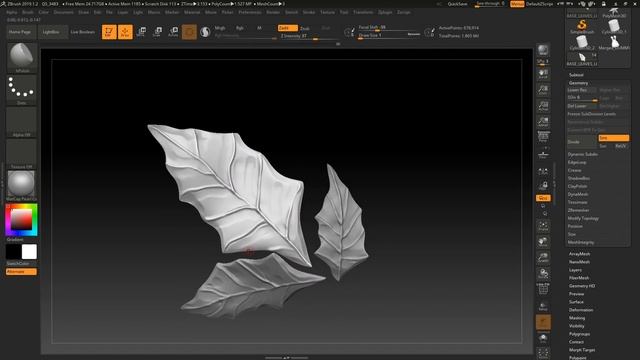This screenshot has height=360, width=640.
Task: Select the Zoom3D icon
Action: pos(543,258)
